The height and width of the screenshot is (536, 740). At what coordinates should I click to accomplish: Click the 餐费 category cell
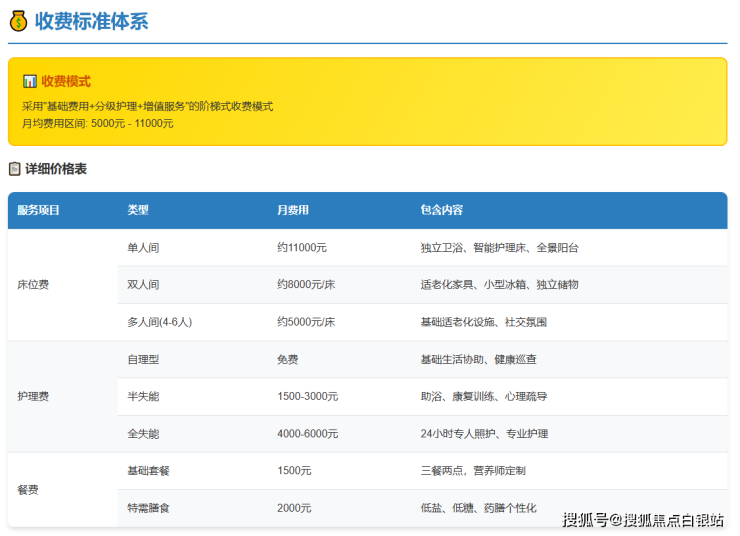[27, 490]
